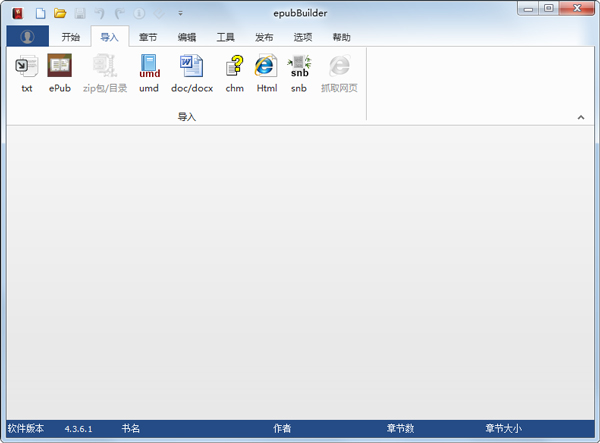This screenshot has width=600, height=443.
Task: Maximize the epubBuilder window
Action: click(549, 8)
